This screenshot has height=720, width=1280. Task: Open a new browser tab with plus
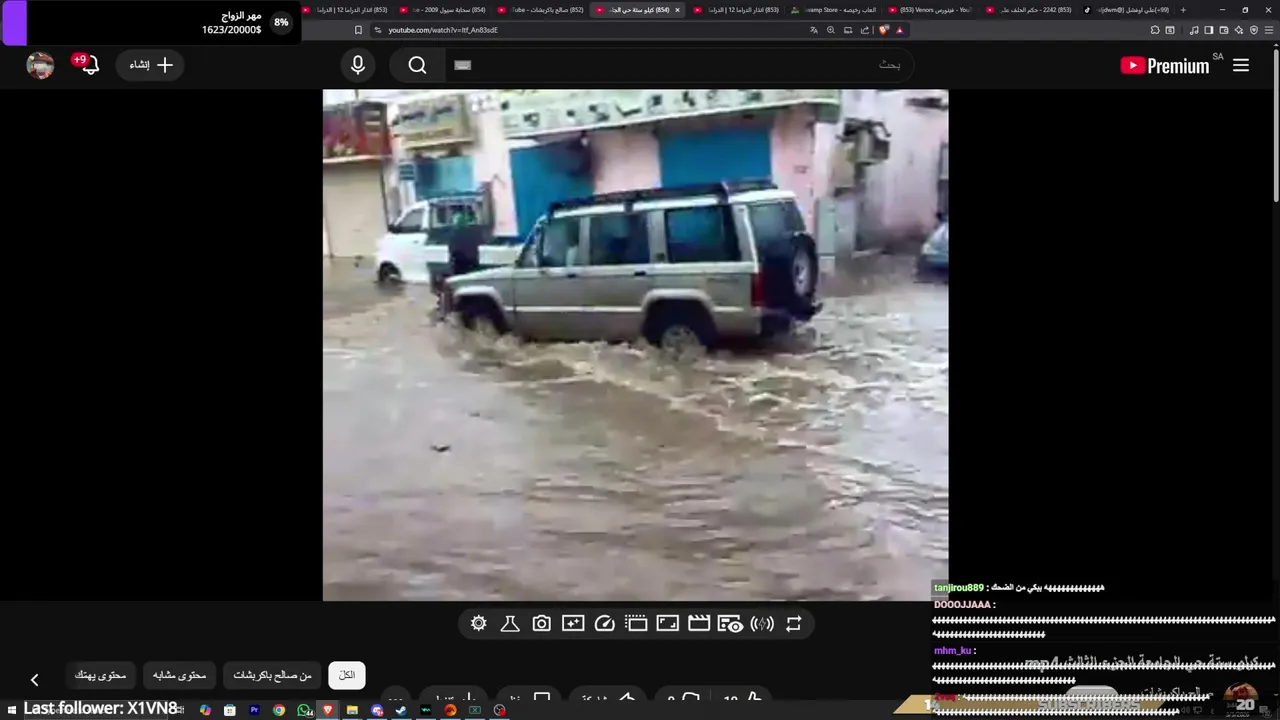[1184, 10]
